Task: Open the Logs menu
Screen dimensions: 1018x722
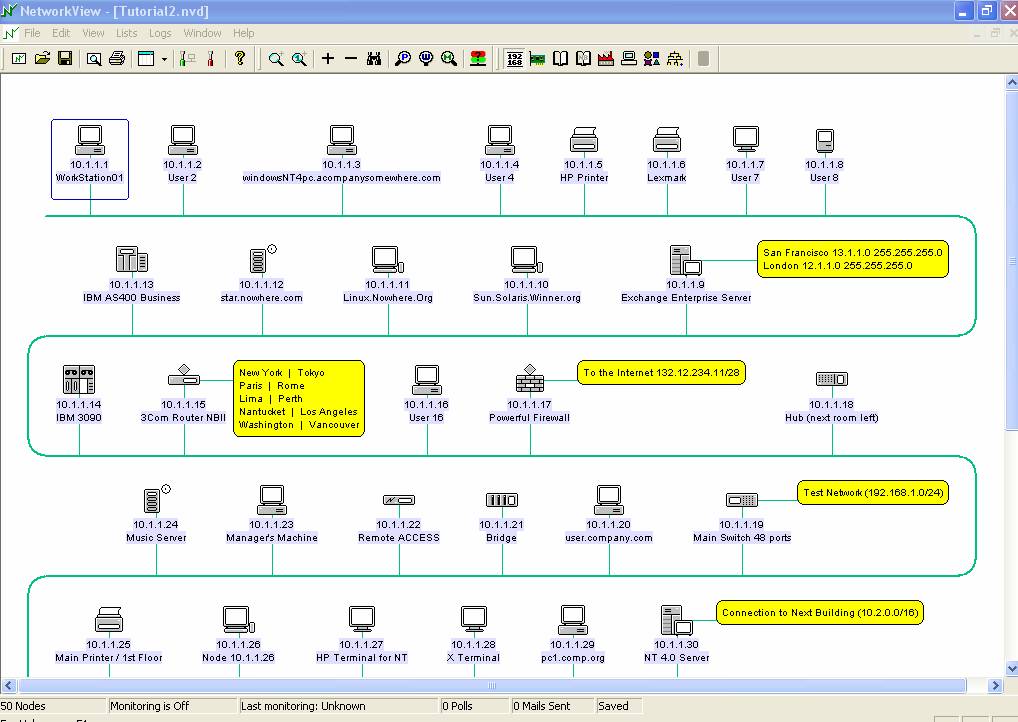Action: click(160, 33)
